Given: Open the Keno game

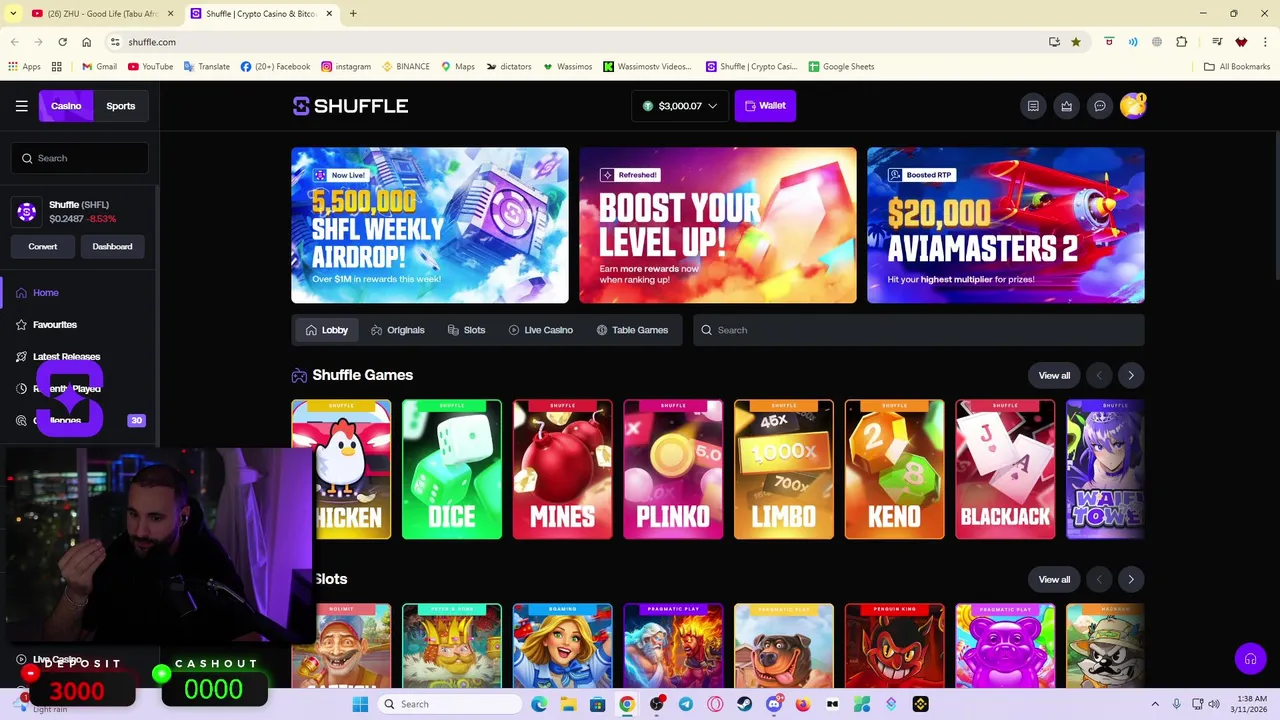Looking at the screenshot, I should tap(895, 469).
